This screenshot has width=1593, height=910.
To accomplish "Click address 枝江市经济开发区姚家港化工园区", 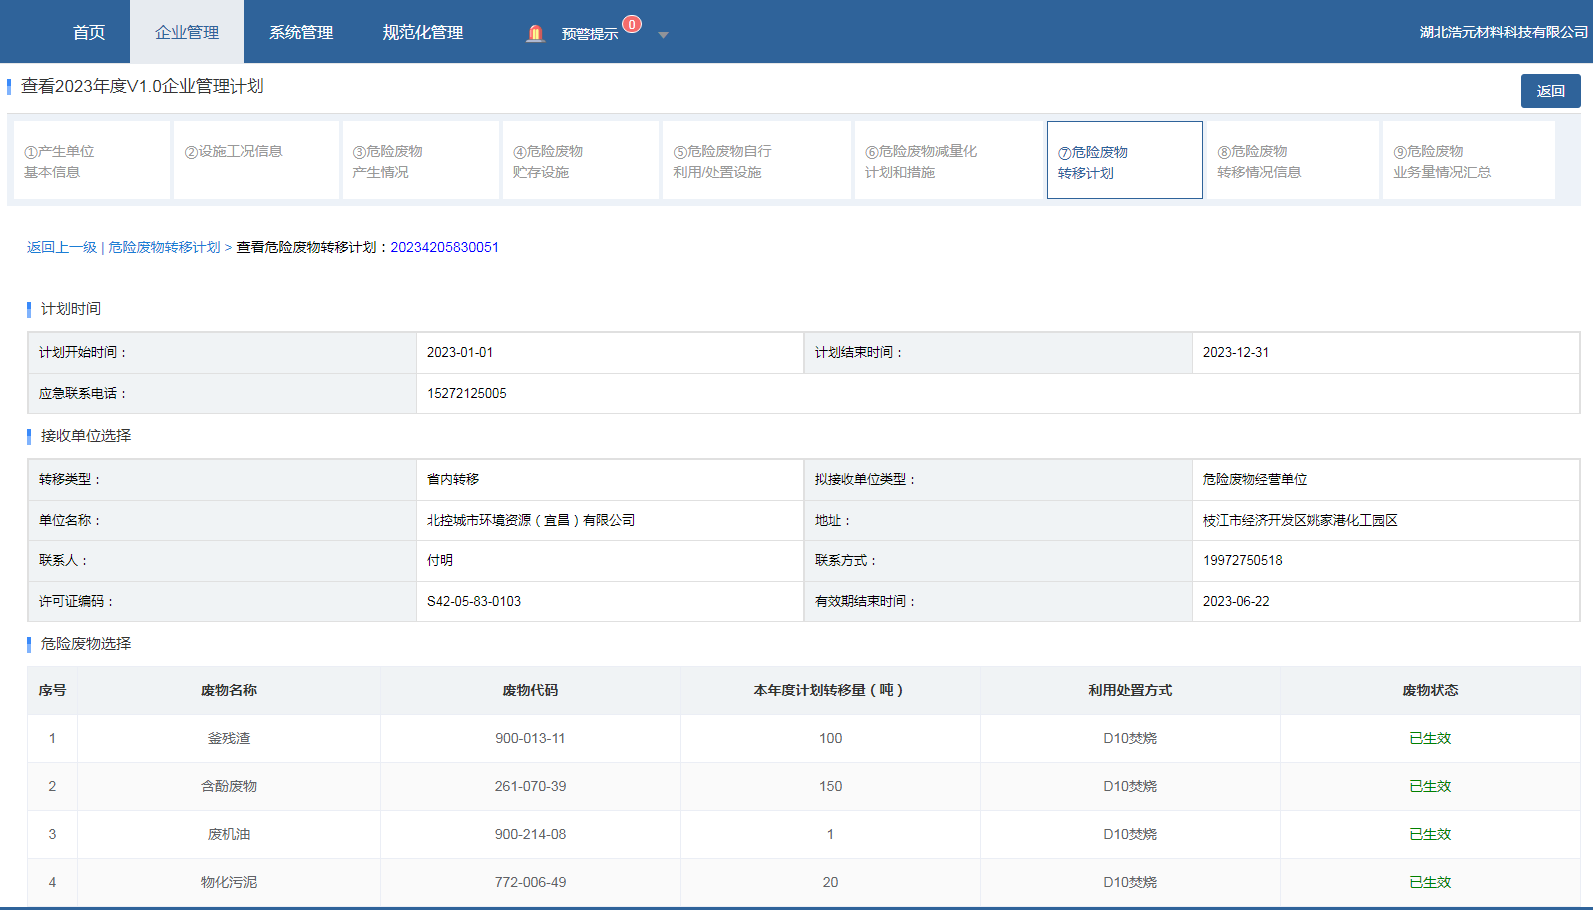I will tap(1300, 521).
